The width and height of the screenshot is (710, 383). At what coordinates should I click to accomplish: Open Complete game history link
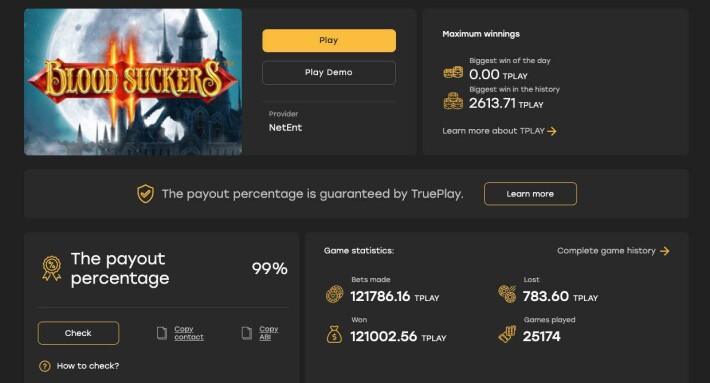pos(606,251)
